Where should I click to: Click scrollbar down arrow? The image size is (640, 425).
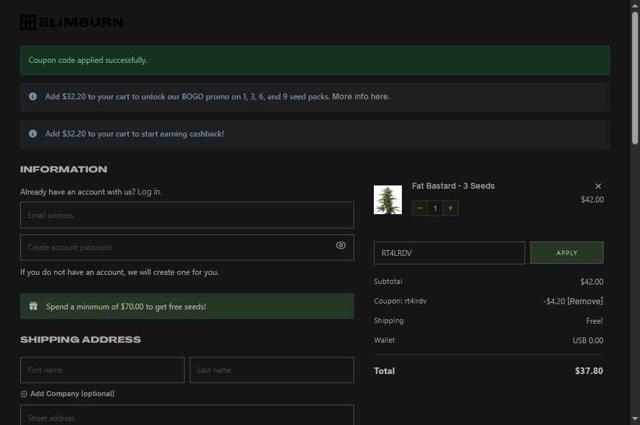(x=635, y=419)
